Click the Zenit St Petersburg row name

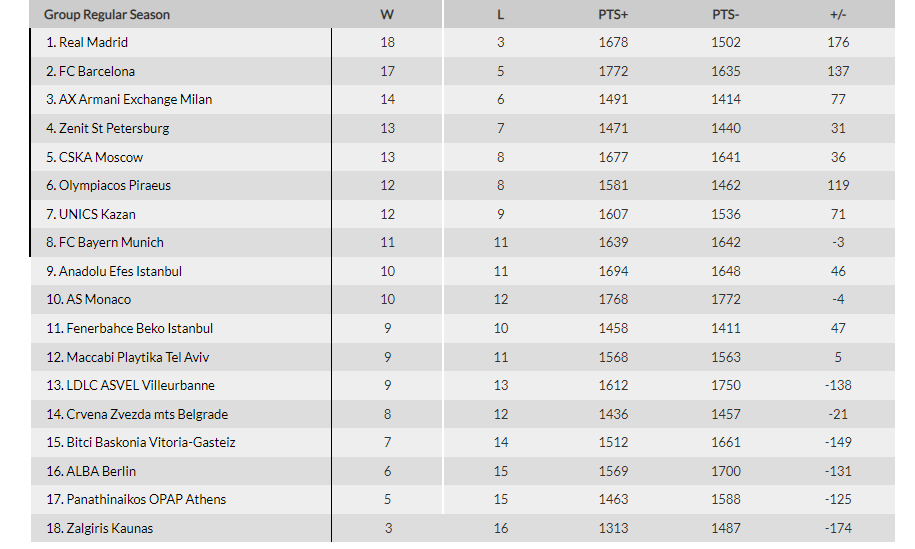click(x=114, y=128)
